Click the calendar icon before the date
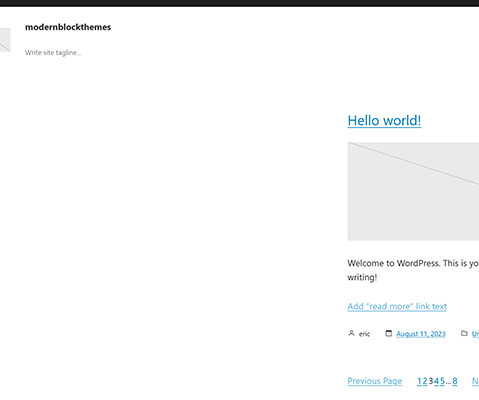Screen dimensions: 479x400 click(x=389, y=333)
